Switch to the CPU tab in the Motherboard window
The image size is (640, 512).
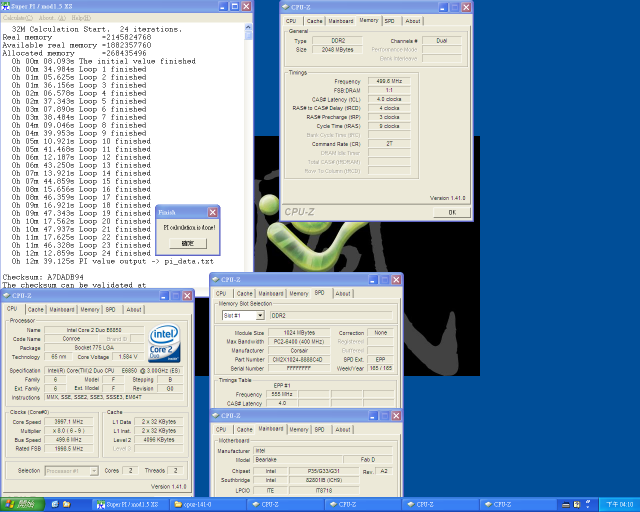pos(221,430)
